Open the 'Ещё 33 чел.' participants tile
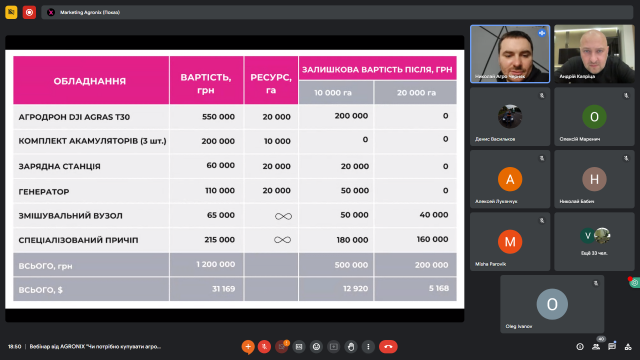640x360 pixels. coord(594,242)
